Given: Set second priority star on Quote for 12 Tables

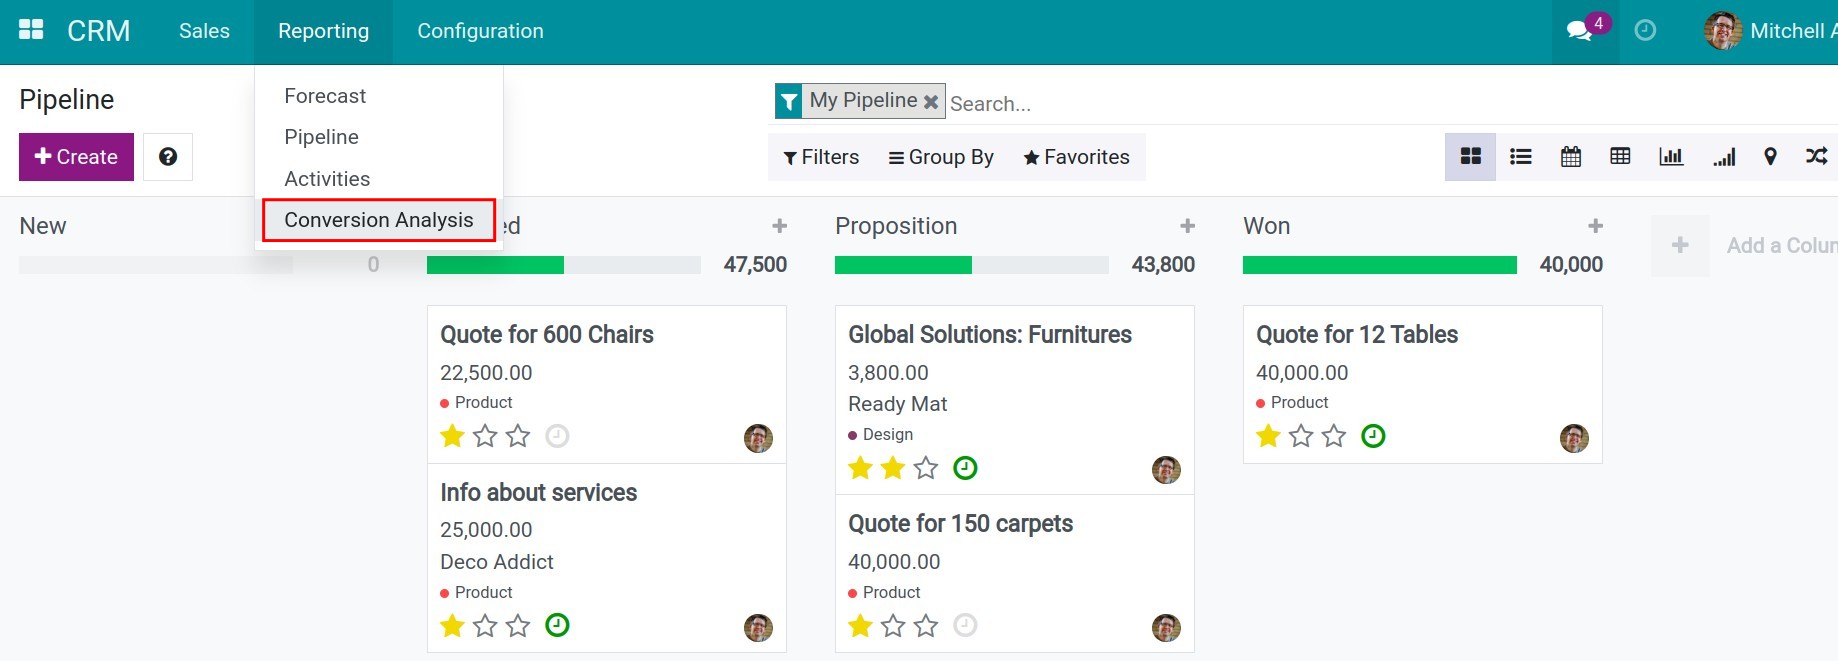Looking at the screenshot, I should (x=1301, y=436).
